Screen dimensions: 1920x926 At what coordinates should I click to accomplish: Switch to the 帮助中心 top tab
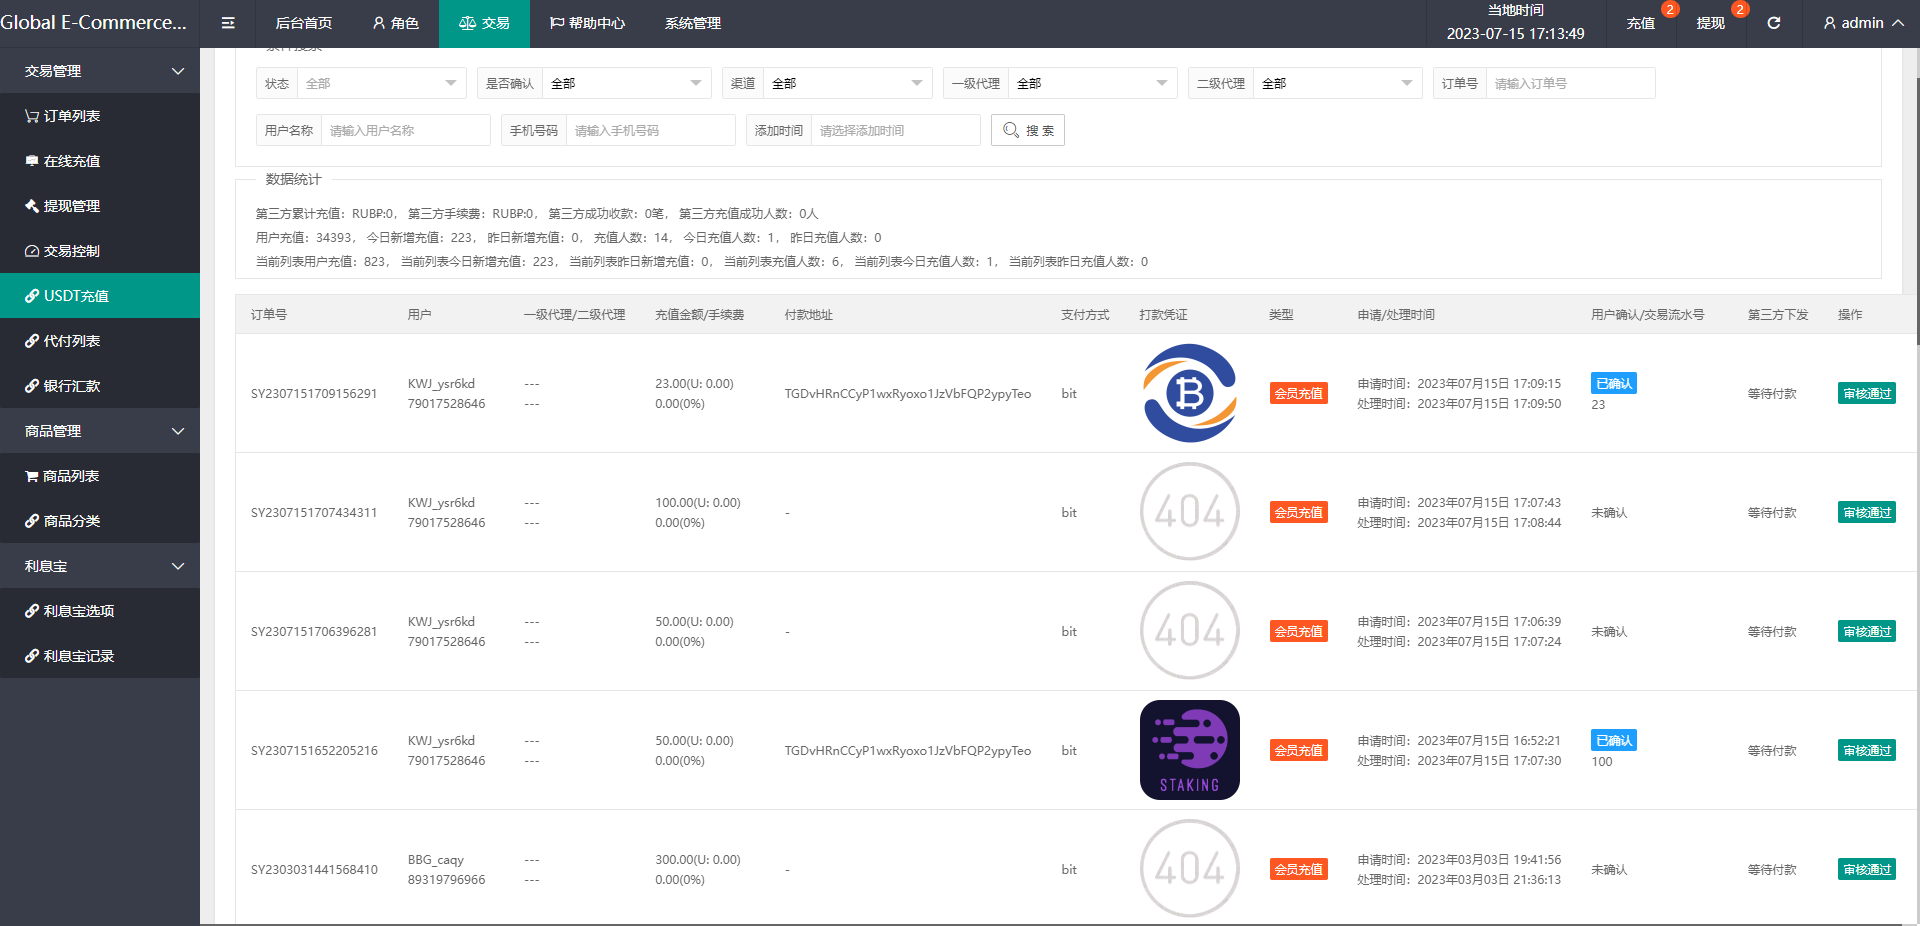click(587, 23)
